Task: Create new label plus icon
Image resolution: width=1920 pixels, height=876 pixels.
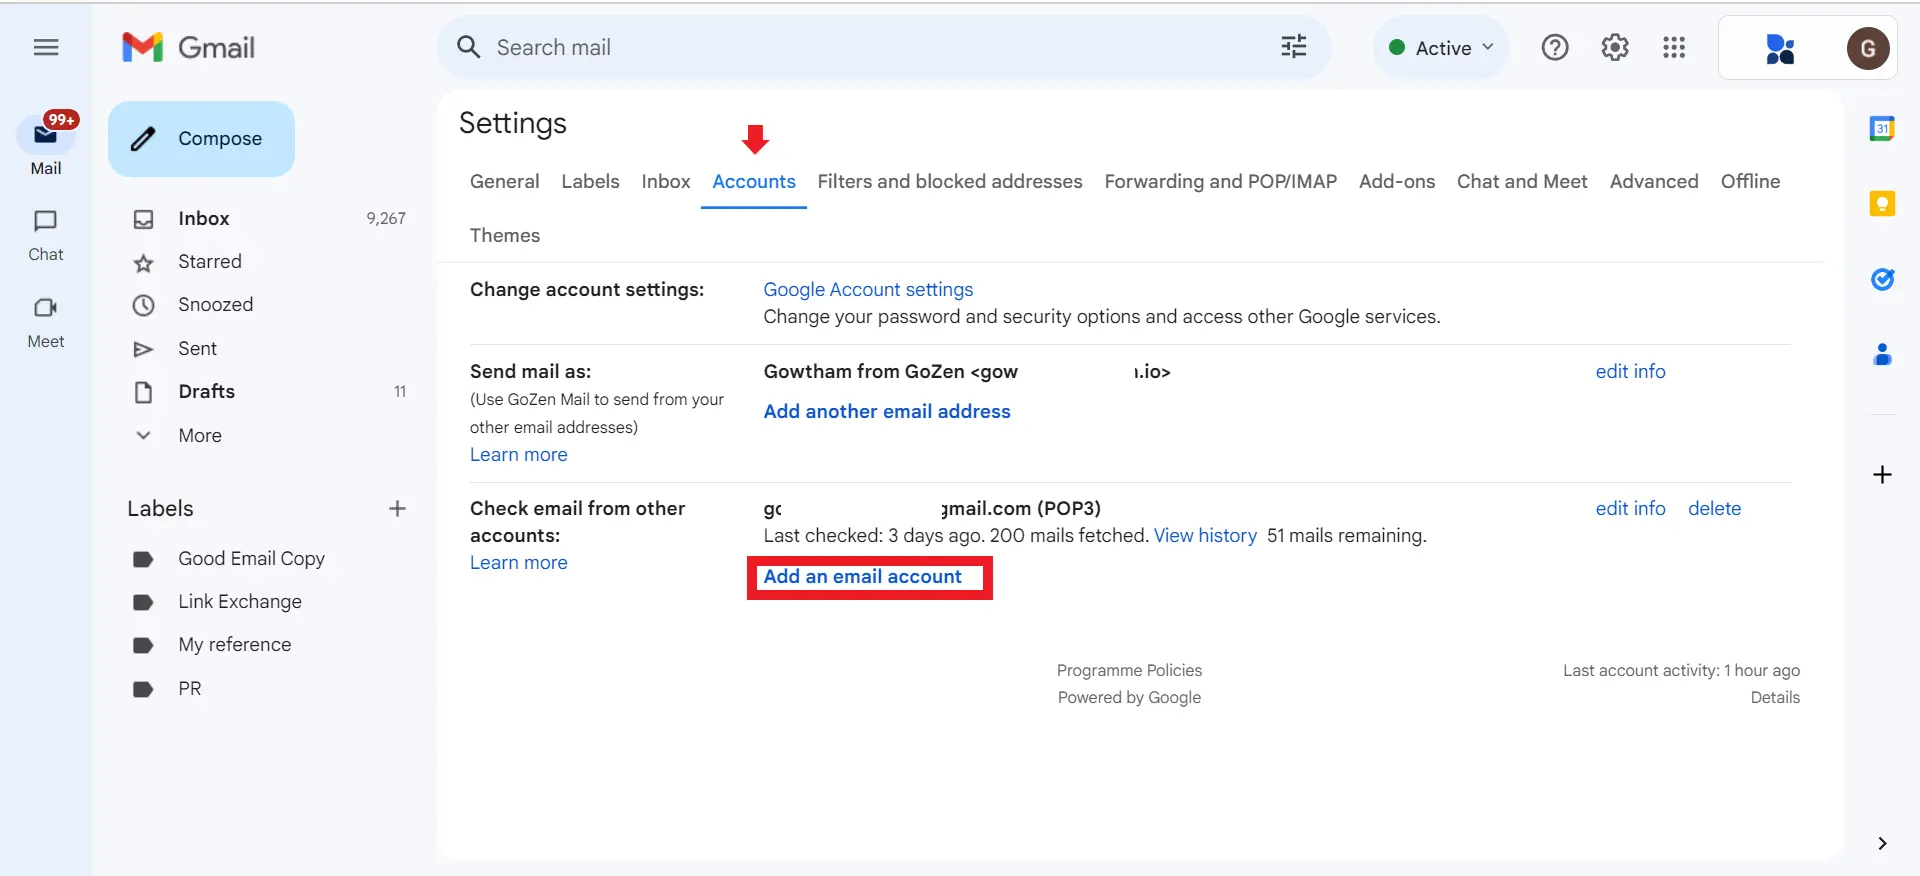Action: point(397,508)
